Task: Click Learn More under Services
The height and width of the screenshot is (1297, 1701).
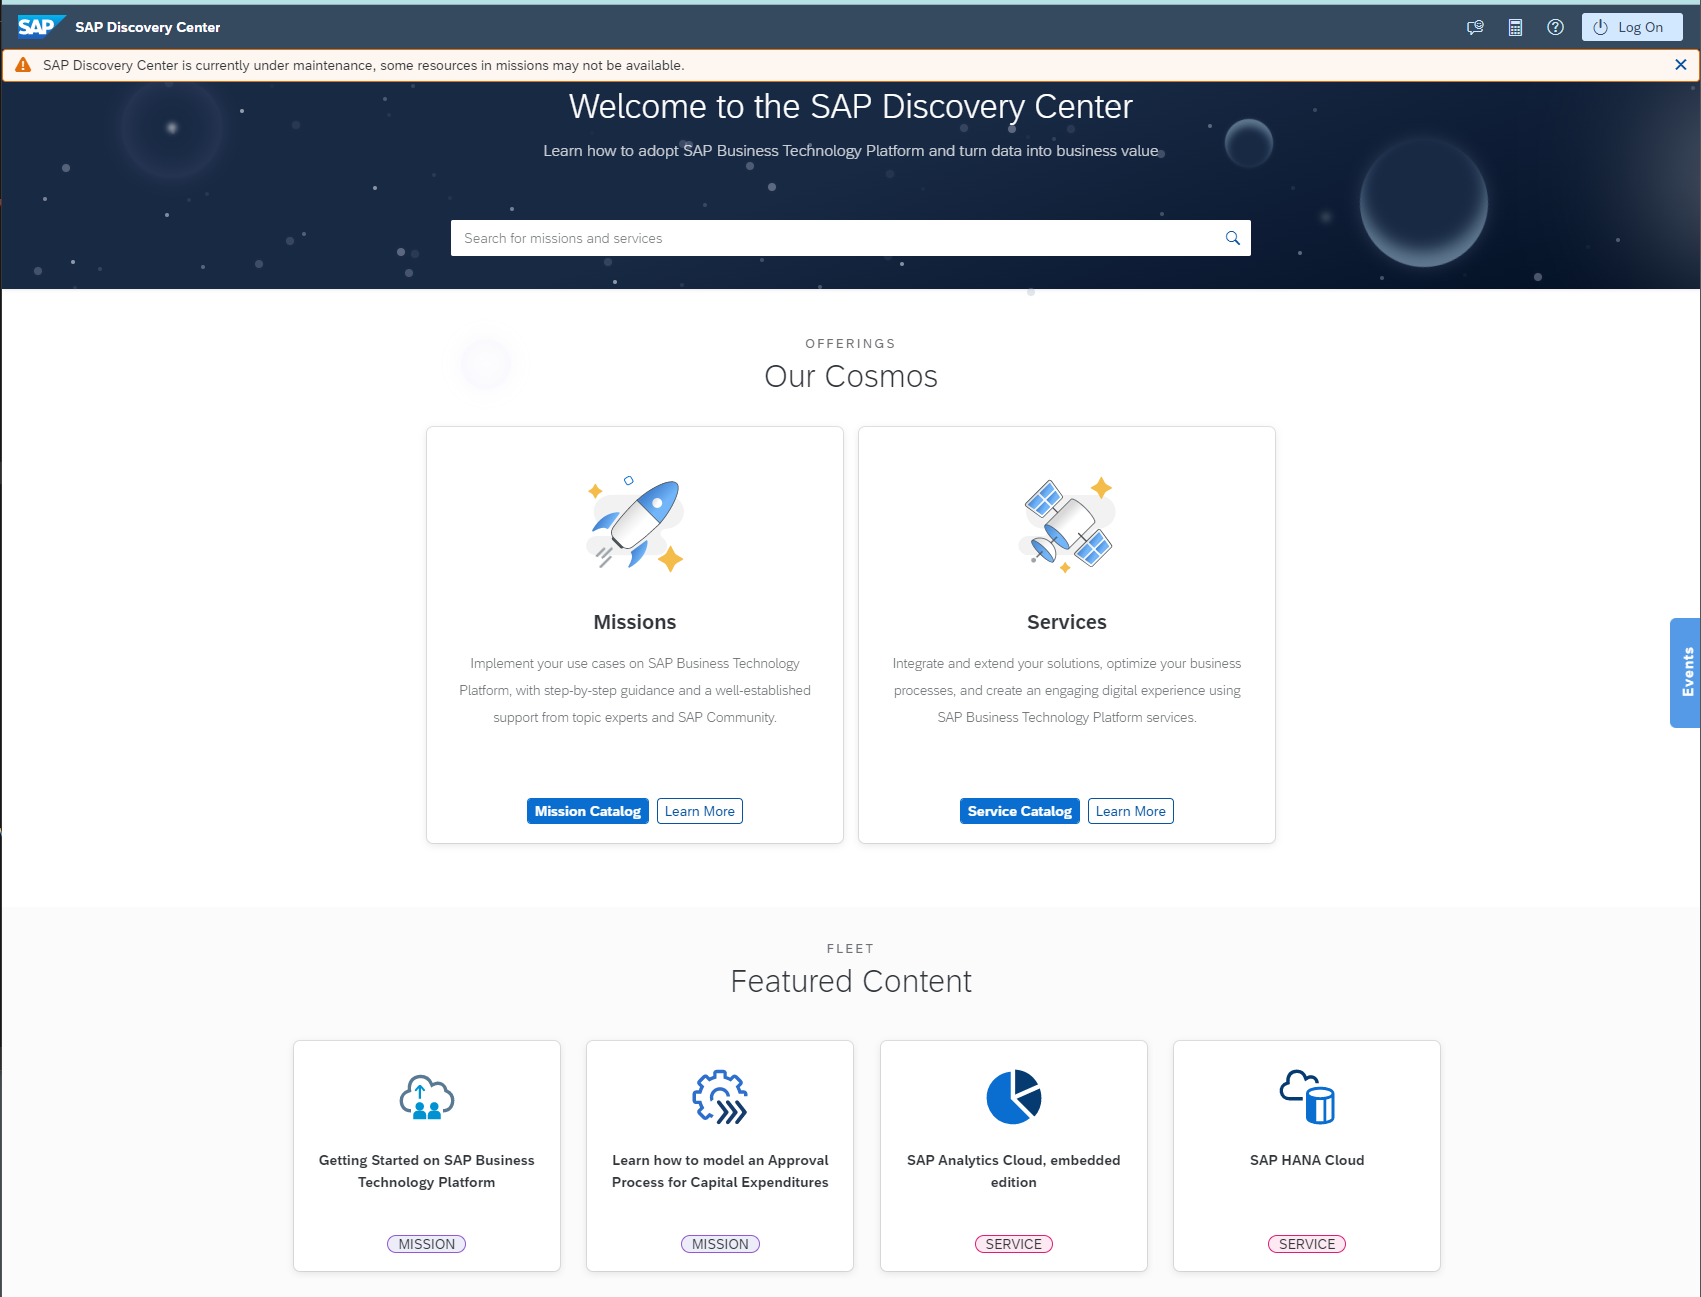Action: 1131,811
